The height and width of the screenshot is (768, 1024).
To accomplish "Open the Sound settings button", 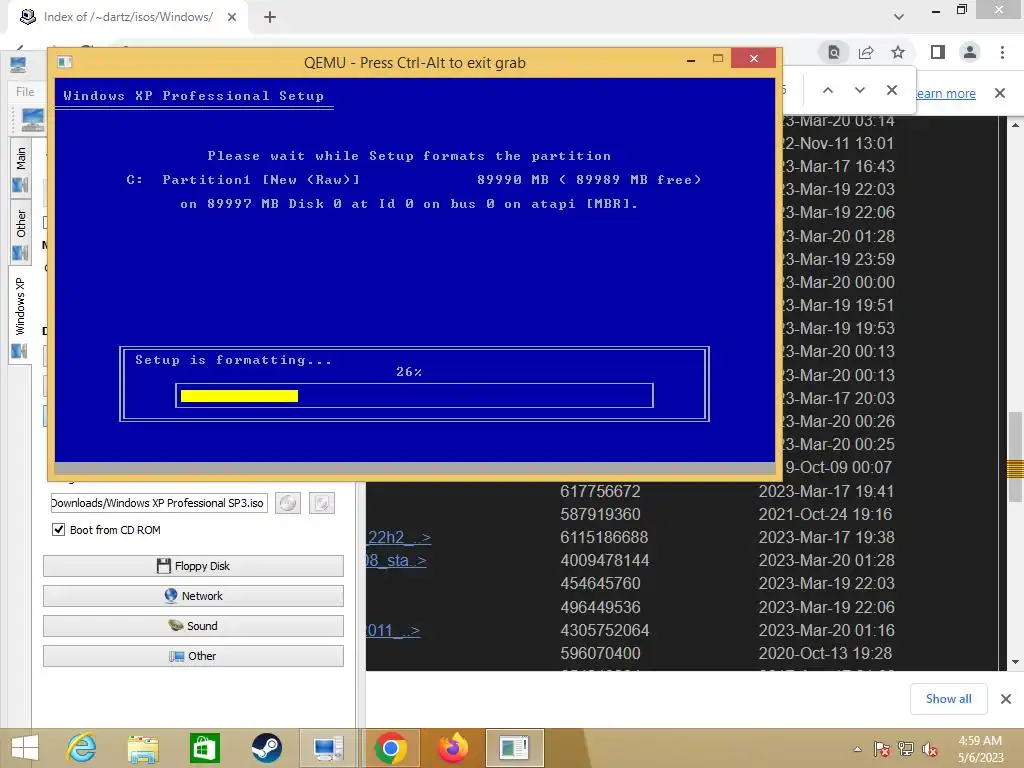I will [x=193, y=626].
